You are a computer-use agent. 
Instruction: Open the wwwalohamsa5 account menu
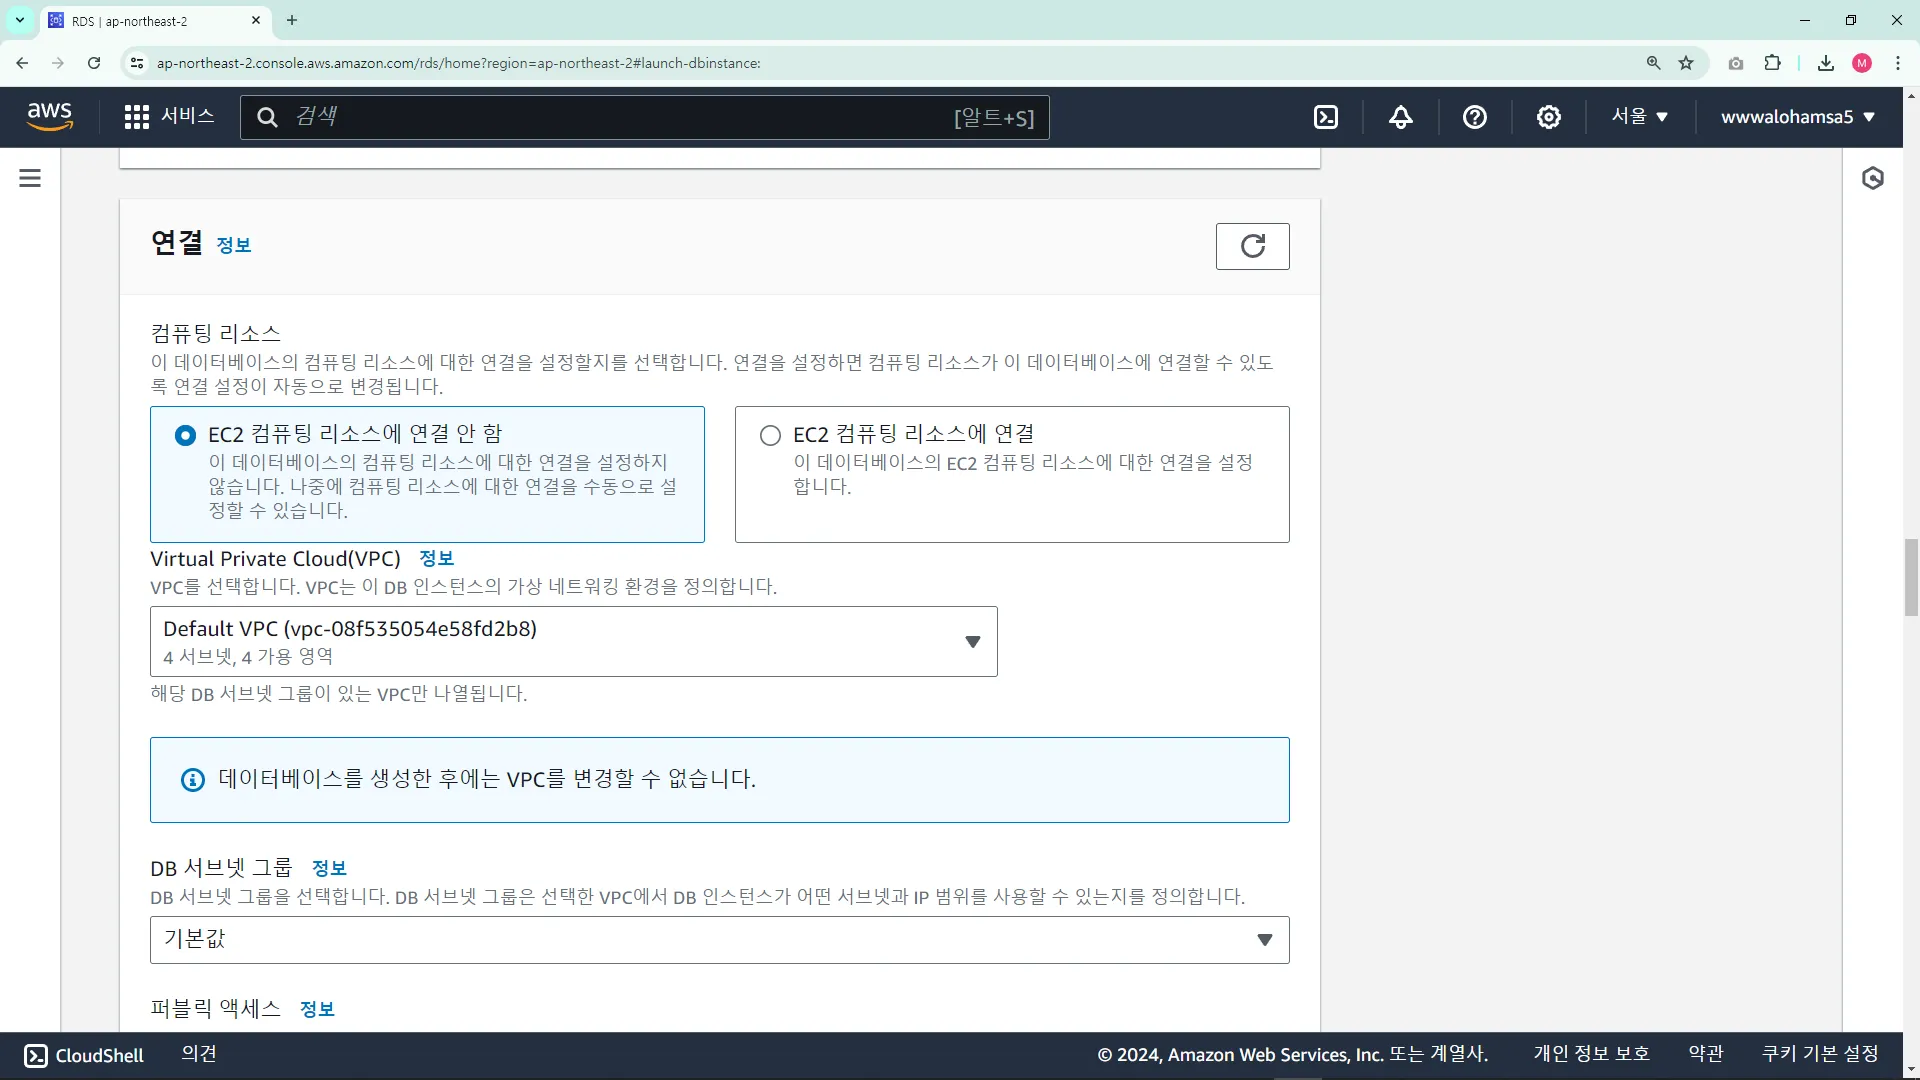(1797, 116)
